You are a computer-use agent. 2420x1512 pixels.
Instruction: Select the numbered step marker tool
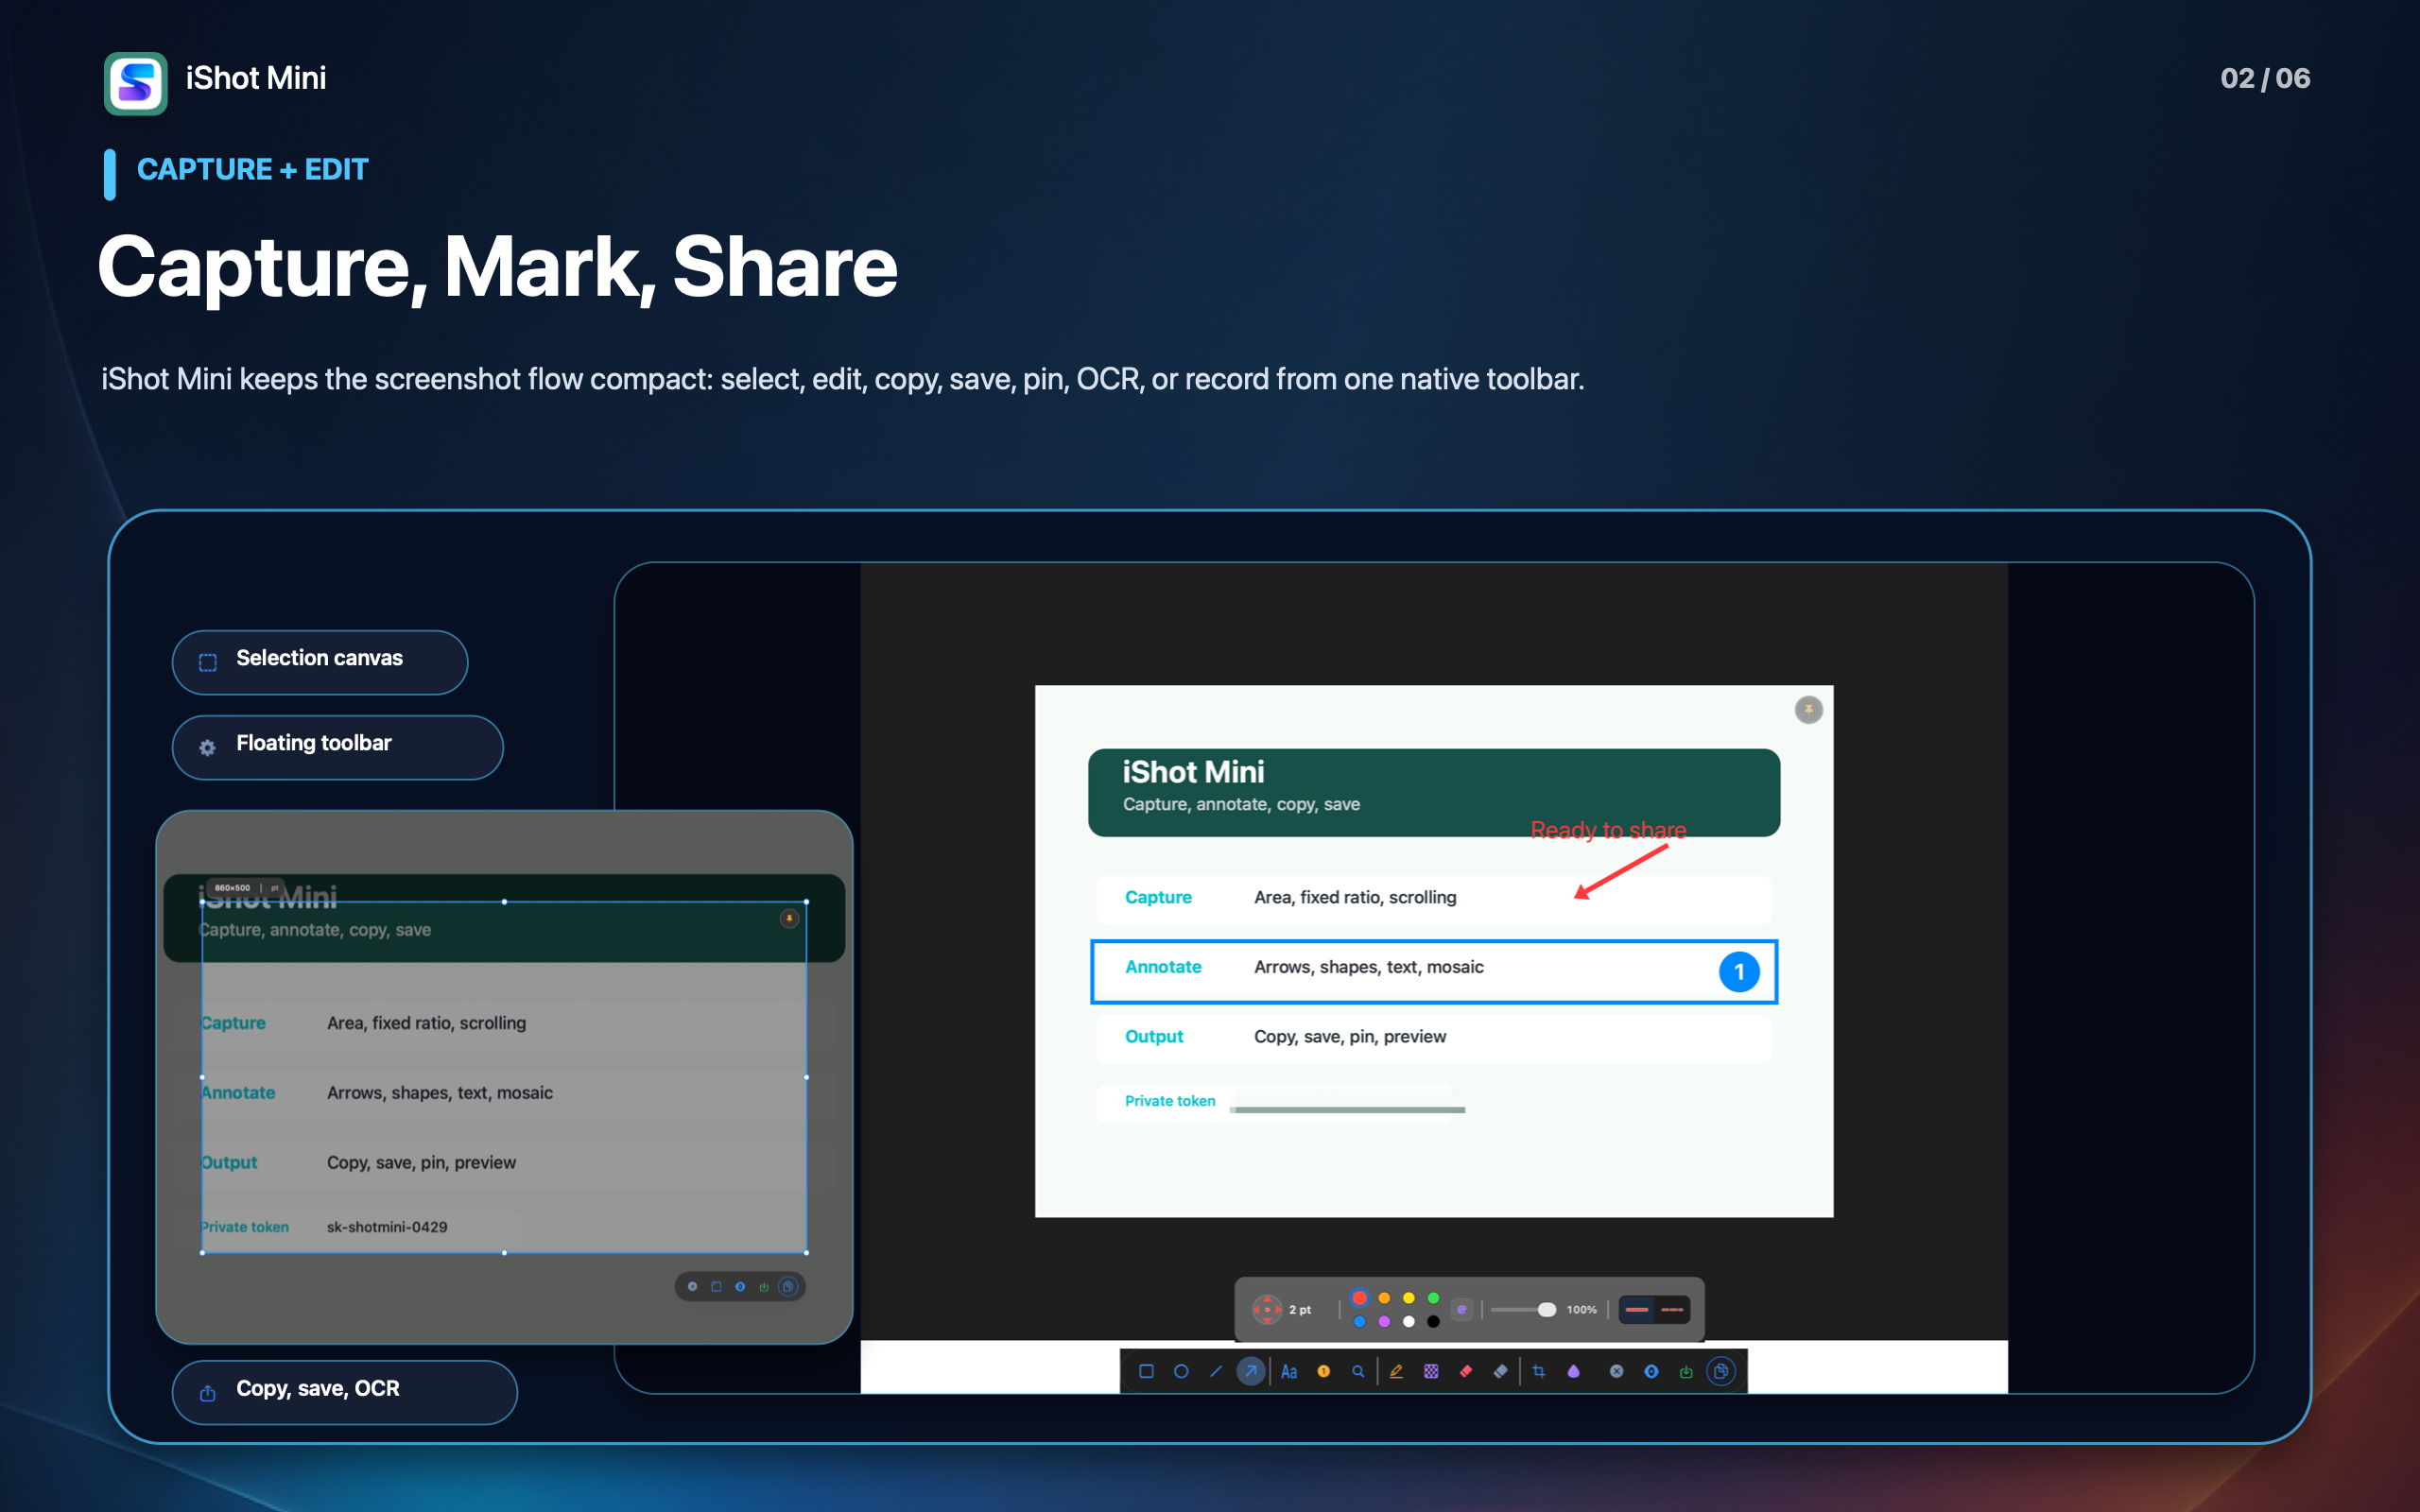tap(1323, 1371)
